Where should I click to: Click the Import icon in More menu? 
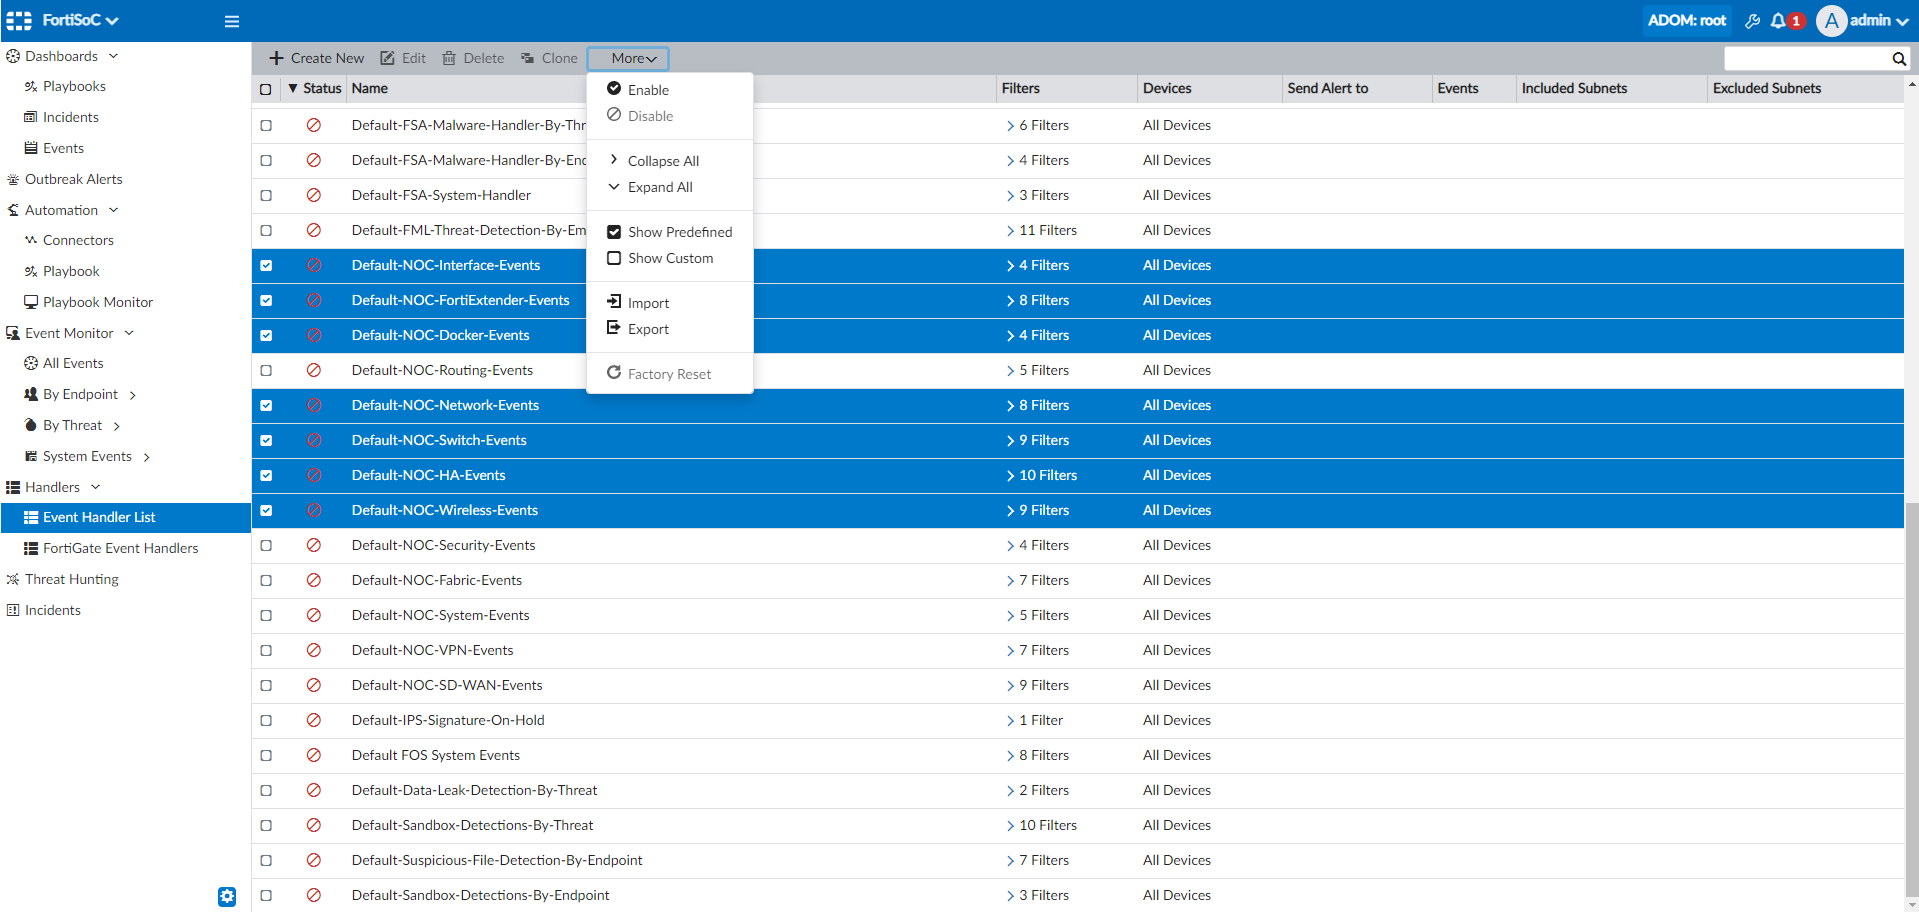614,301
